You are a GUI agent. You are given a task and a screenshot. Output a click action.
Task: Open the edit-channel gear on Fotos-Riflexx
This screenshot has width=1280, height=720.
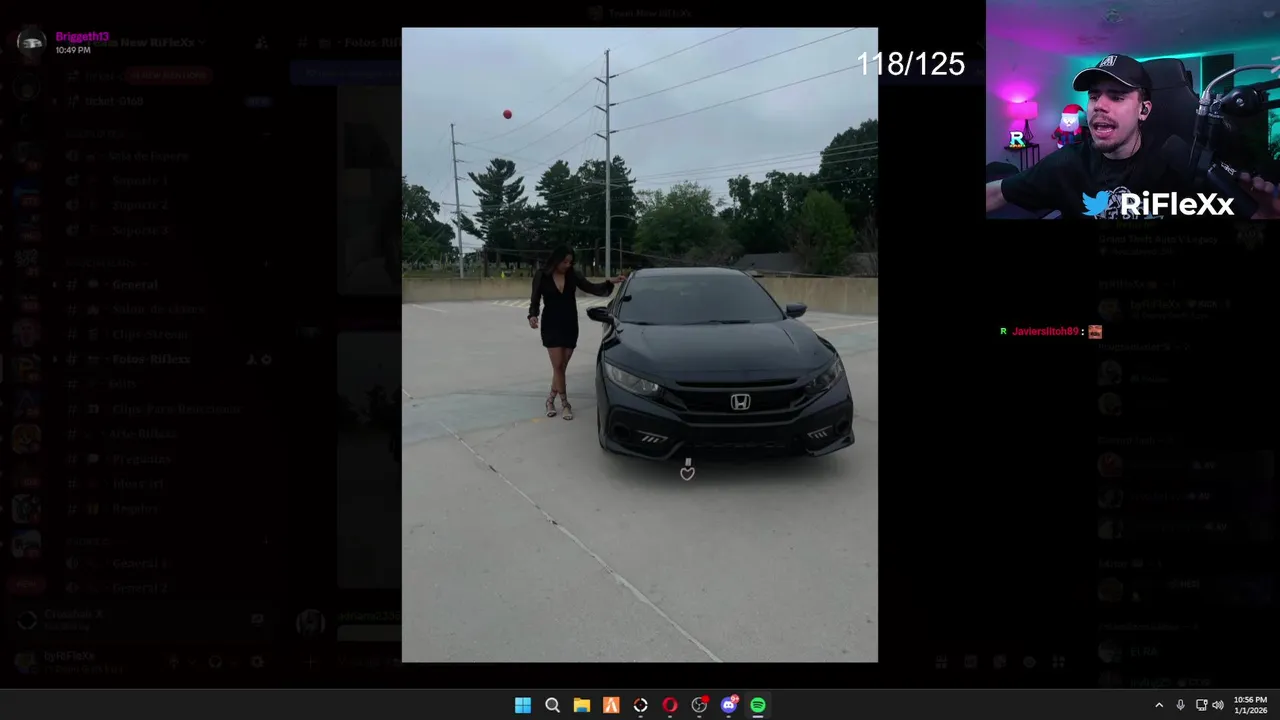266,359
